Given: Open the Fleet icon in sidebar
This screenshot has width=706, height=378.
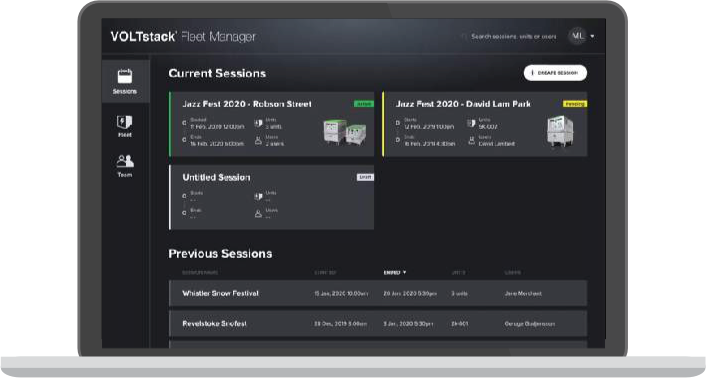Looking at the screenshot, I should coord(125,122).
